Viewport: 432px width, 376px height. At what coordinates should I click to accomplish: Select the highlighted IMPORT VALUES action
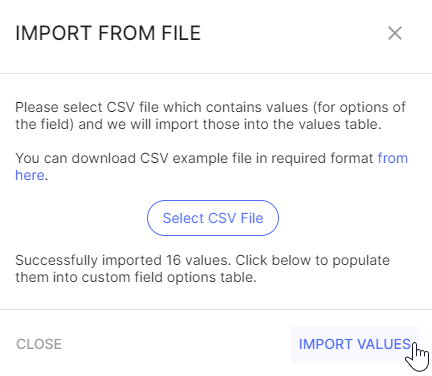coord(355,344)
